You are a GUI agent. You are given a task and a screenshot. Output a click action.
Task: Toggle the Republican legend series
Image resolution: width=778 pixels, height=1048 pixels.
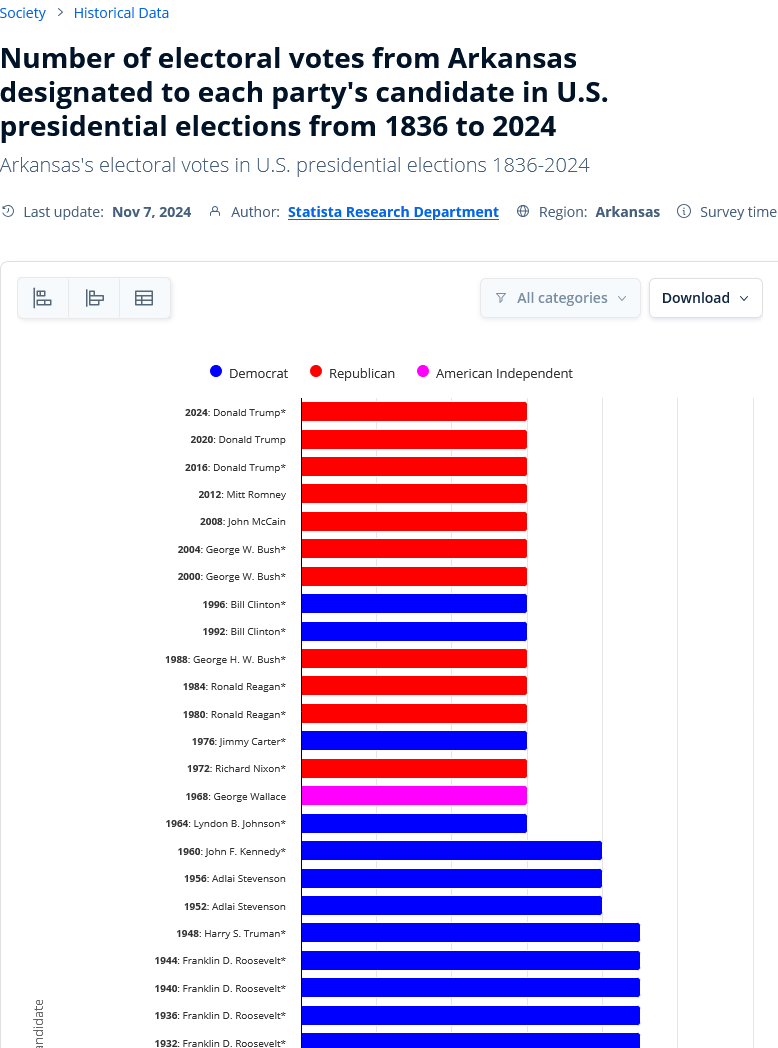coord(352,373)
